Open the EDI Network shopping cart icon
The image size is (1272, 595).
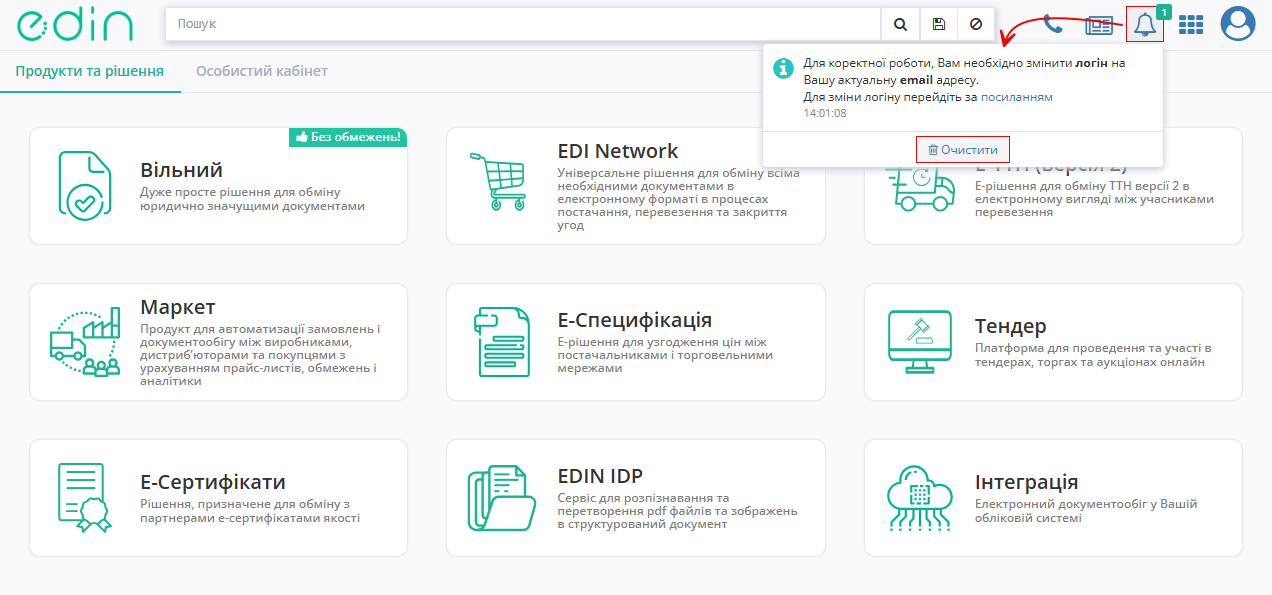point(498,181)
